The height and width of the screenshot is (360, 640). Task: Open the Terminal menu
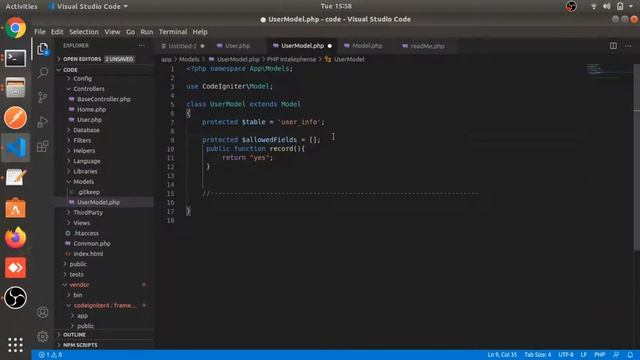(x=173, y=32)
